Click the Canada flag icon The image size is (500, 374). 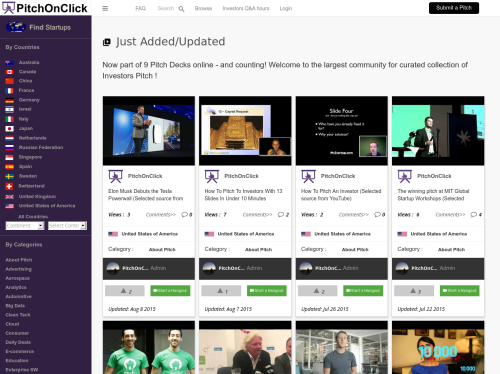pos(9,72)
